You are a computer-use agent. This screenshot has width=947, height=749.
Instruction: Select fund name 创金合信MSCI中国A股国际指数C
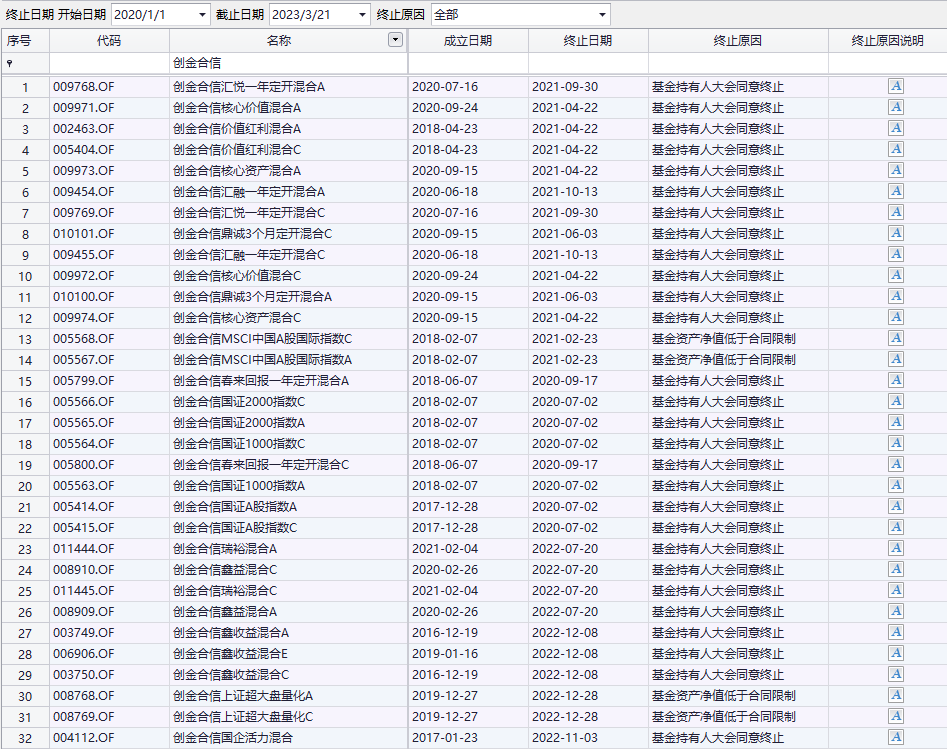click(262, 338)
